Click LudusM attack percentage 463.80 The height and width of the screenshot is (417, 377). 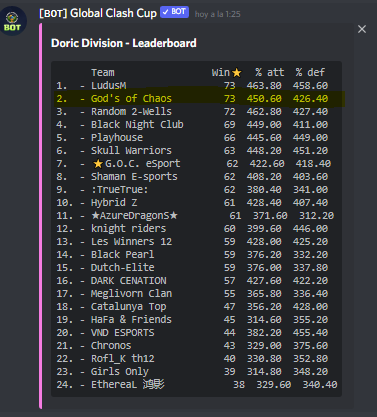pos(264,85)
